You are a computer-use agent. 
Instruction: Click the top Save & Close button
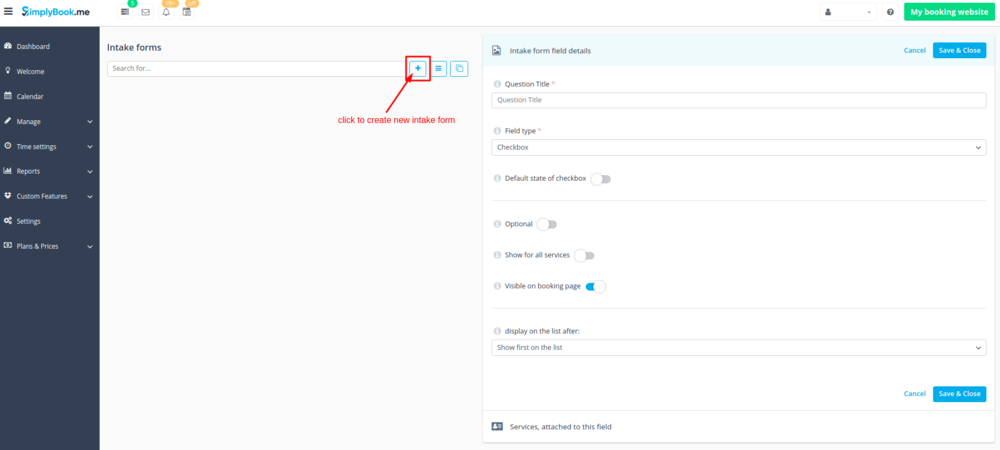point(959,50)
